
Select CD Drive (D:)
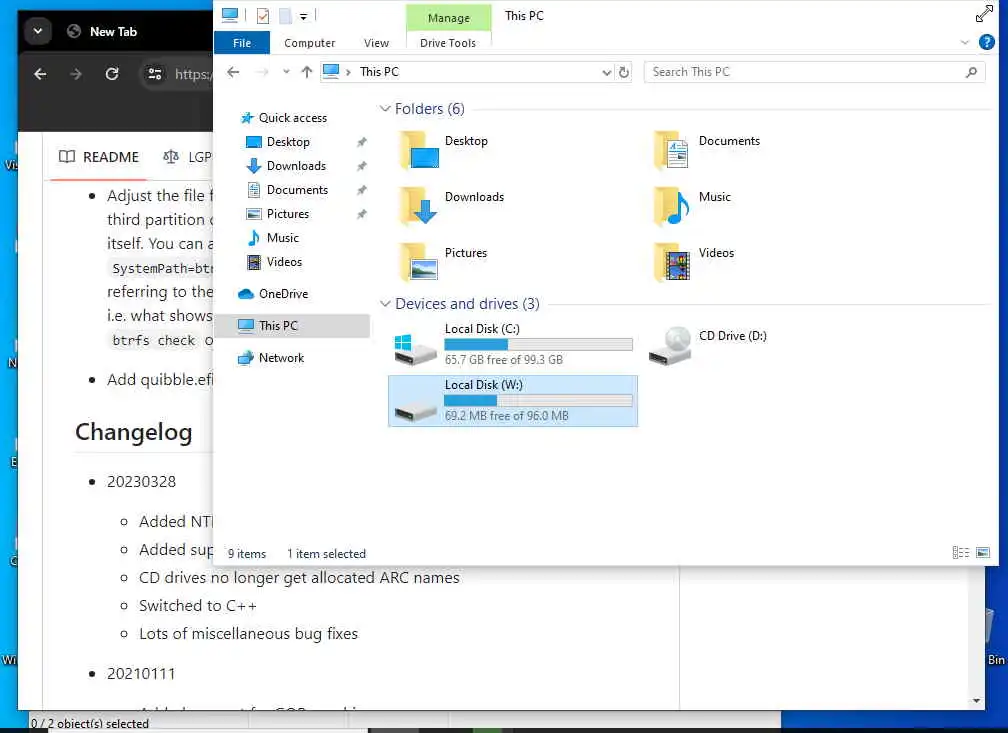[709, 345]
